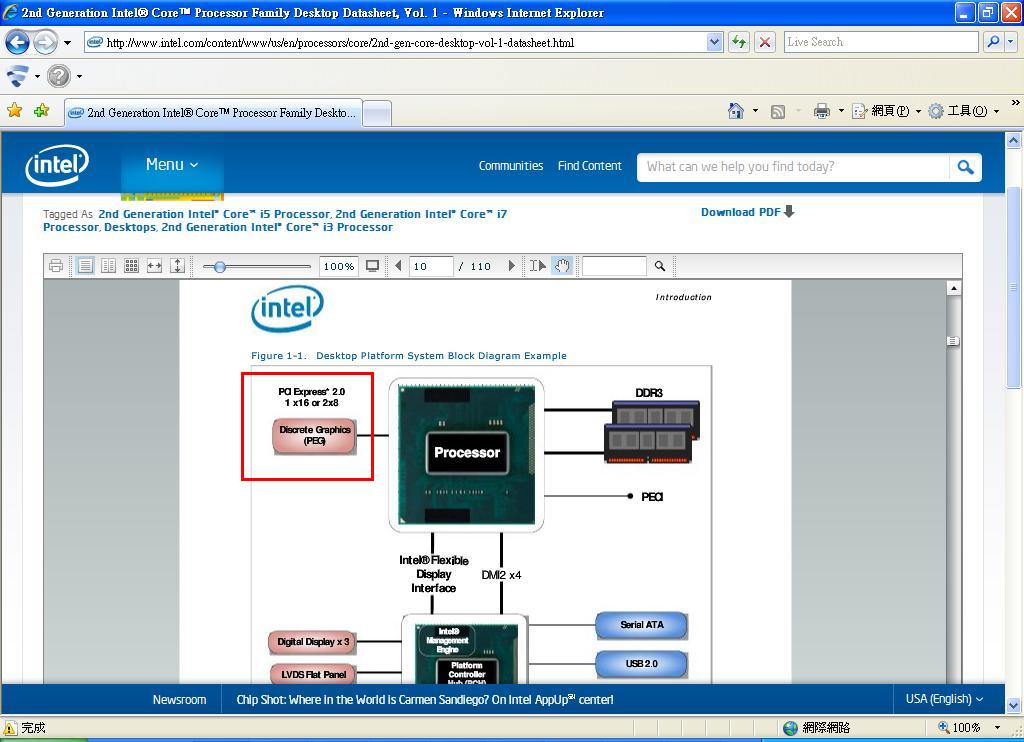The image size is (1024, 742).
Task: Open the Communities link
Action: pos(511,166)
